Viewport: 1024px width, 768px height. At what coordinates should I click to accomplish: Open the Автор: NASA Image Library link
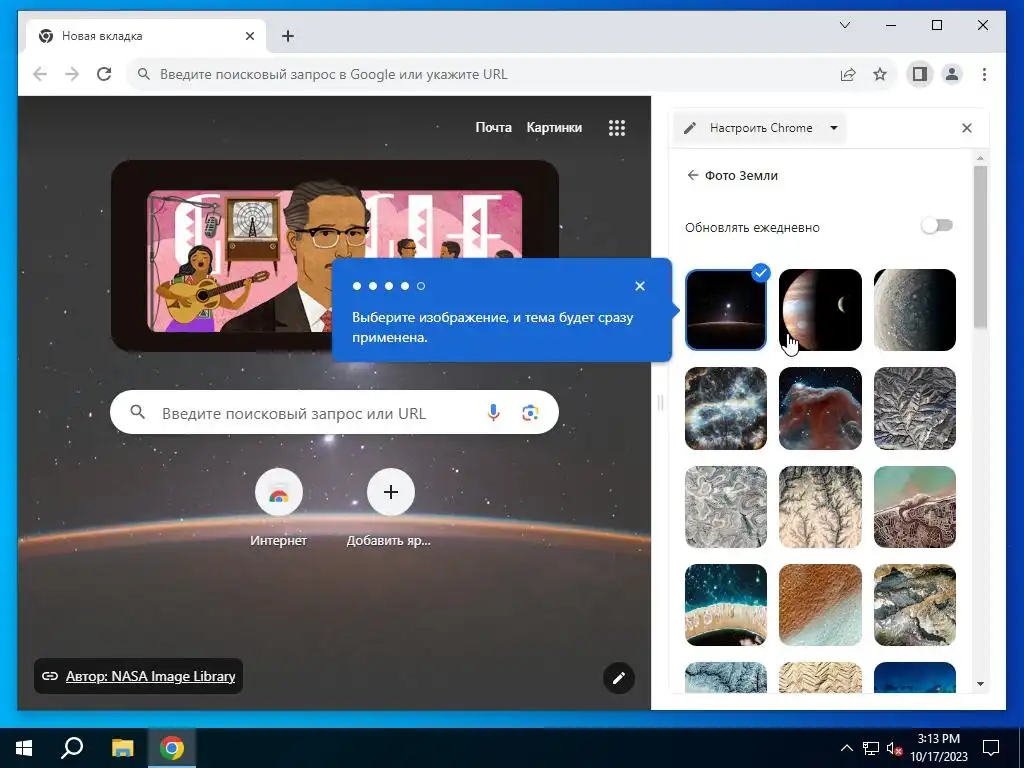click(150, 676)
